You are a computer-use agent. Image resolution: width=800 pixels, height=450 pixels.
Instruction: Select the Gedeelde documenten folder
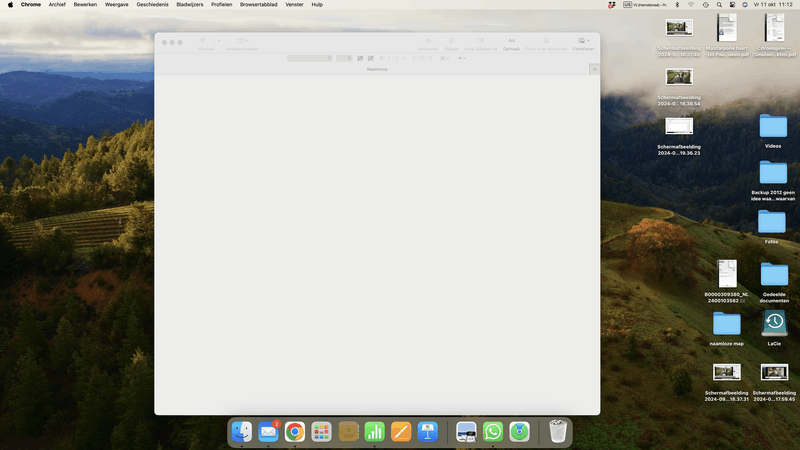tap(774, 274)
